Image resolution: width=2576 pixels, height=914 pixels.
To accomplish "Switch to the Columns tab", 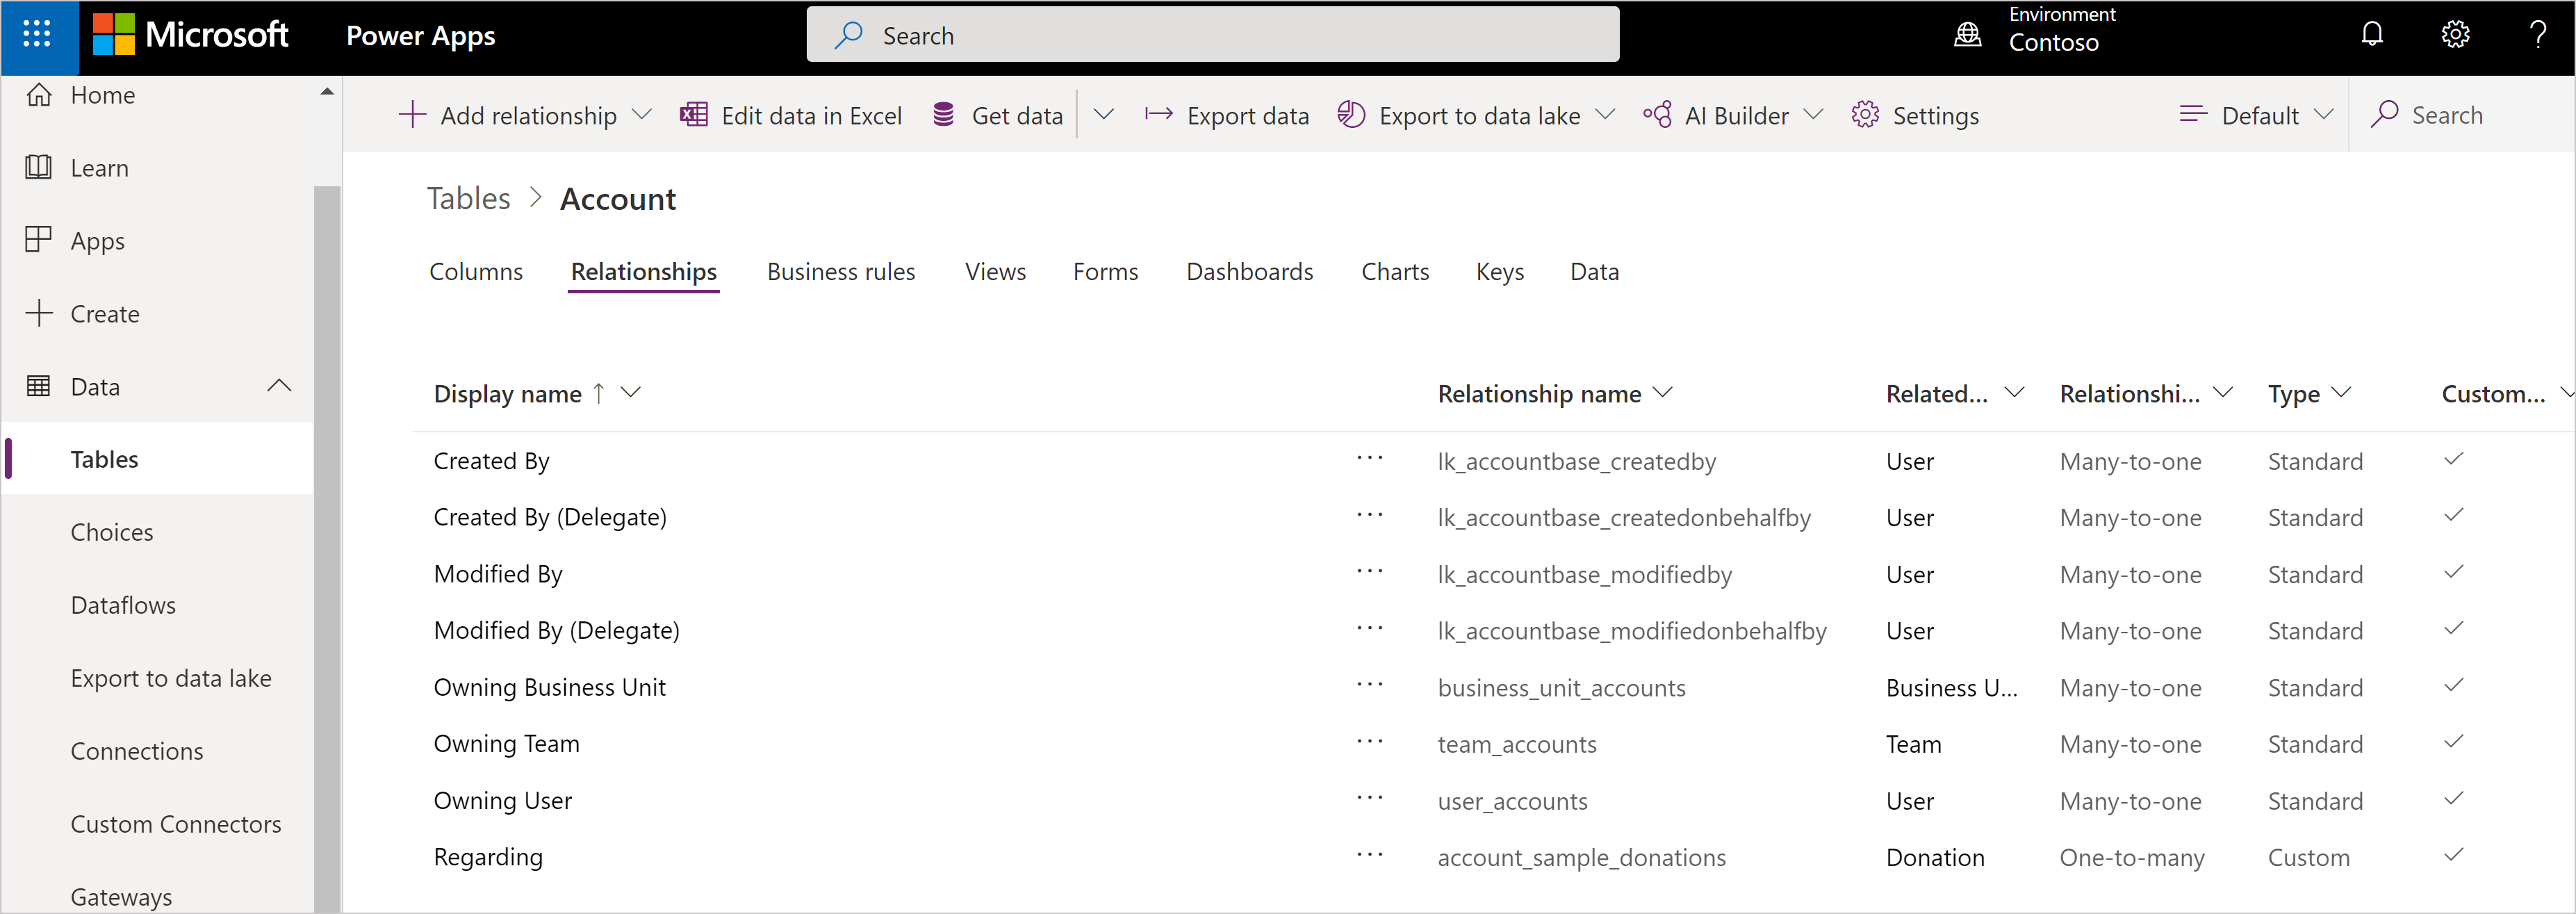I will pyautogui.click(x=473, y=271).
